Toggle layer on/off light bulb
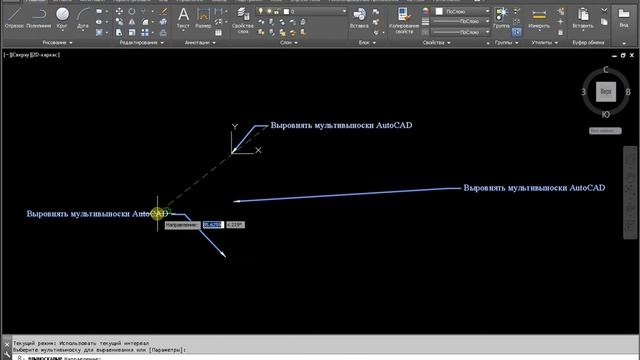 [261, 11]
